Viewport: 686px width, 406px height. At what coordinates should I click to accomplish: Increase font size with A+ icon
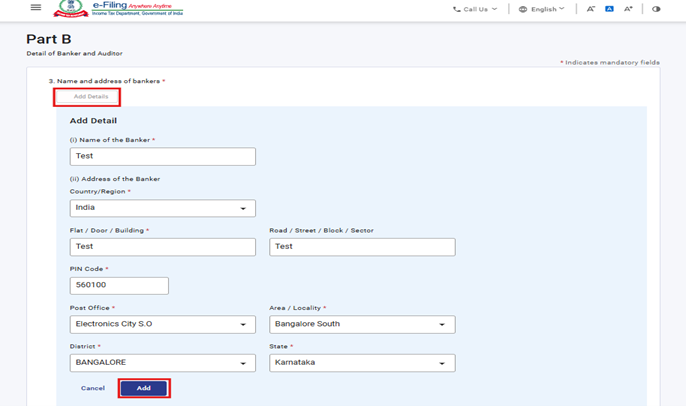coord(628,9)
